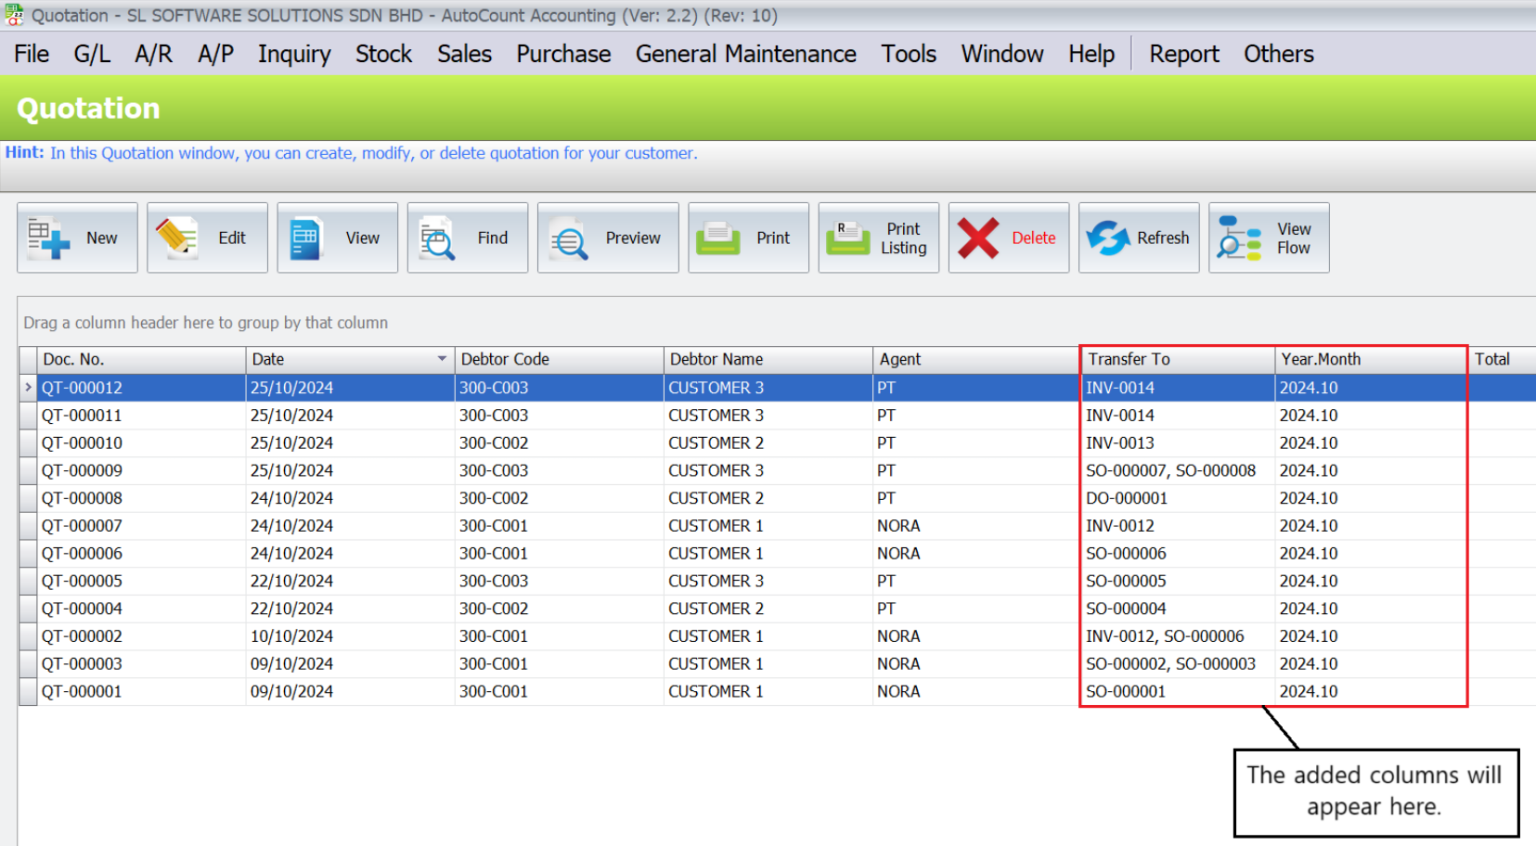This screenshot has width=1536, height=846.
Task: Select the cell 'SO-000007, SO-000008'
Action: pyautogui.click(x=1178, y=470)
